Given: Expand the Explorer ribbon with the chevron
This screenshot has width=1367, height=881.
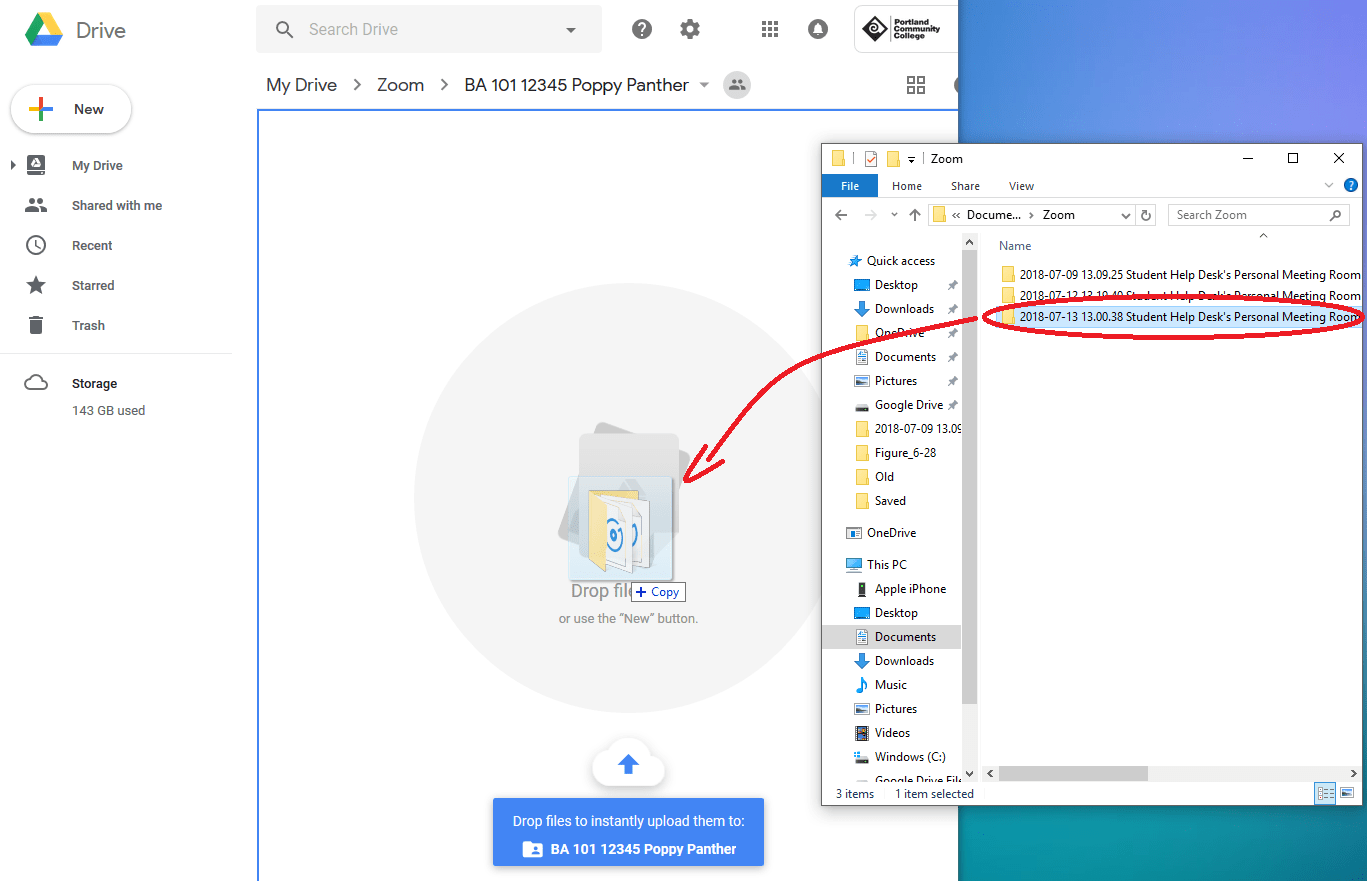Looking at the screenshot, I should pos(1329,185).
